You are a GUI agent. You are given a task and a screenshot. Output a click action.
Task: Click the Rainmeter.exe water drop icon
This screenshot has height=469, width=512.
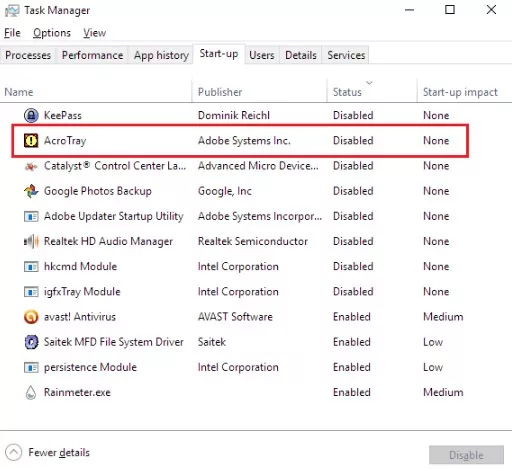pos(31,393)
